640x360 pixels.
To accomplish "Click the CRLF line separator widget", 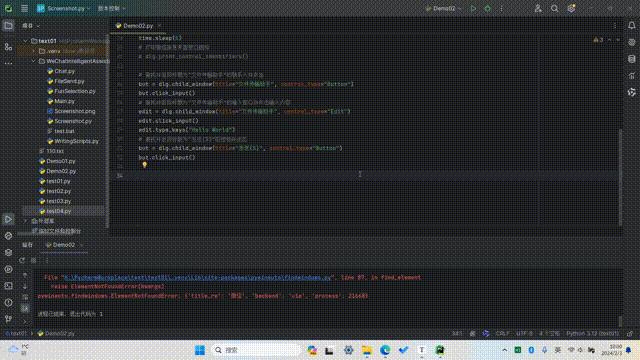I will pyautogui.click(x=502, y=333).
